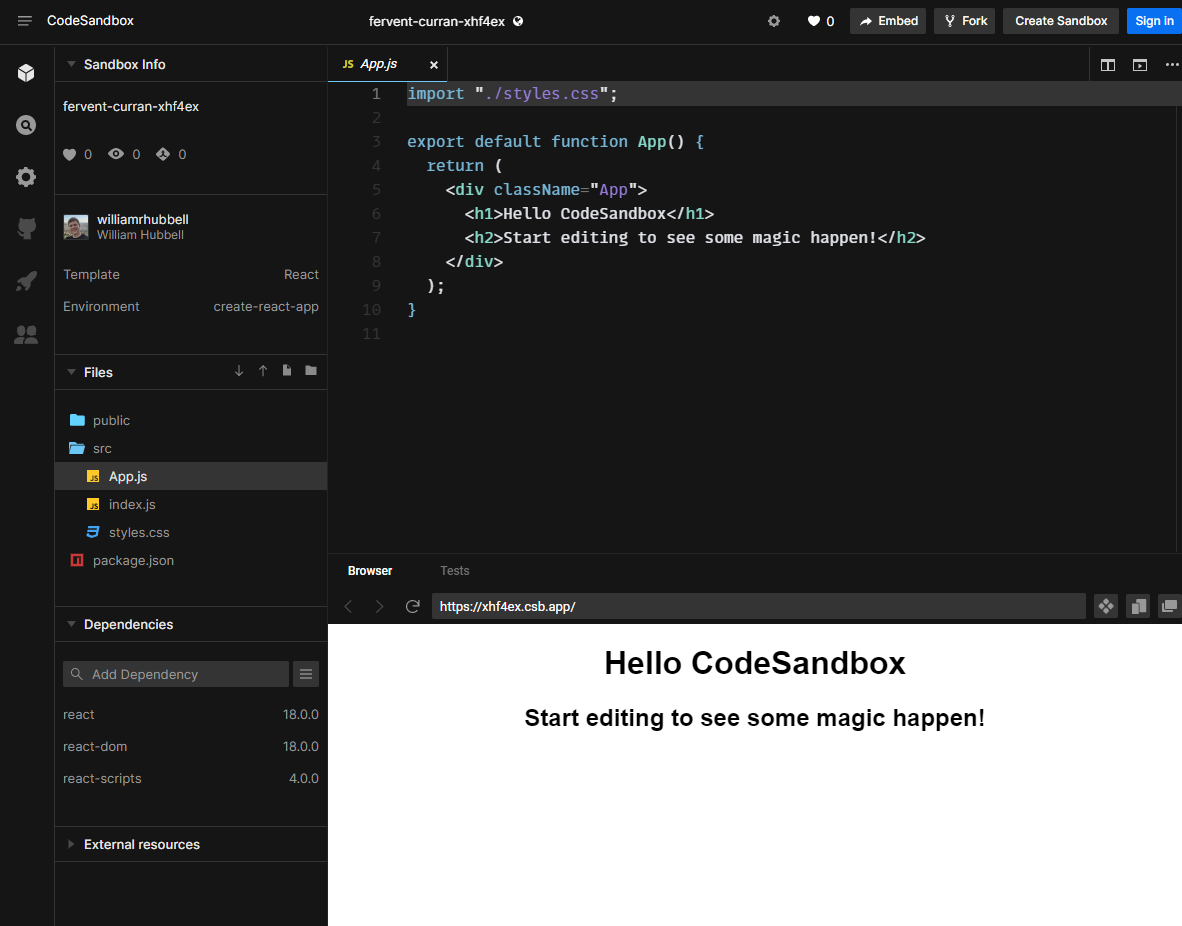Click the globe privacy icon beside sandbox name
The height and width of the screenshot is (926, 1182).
pos(518,21)
